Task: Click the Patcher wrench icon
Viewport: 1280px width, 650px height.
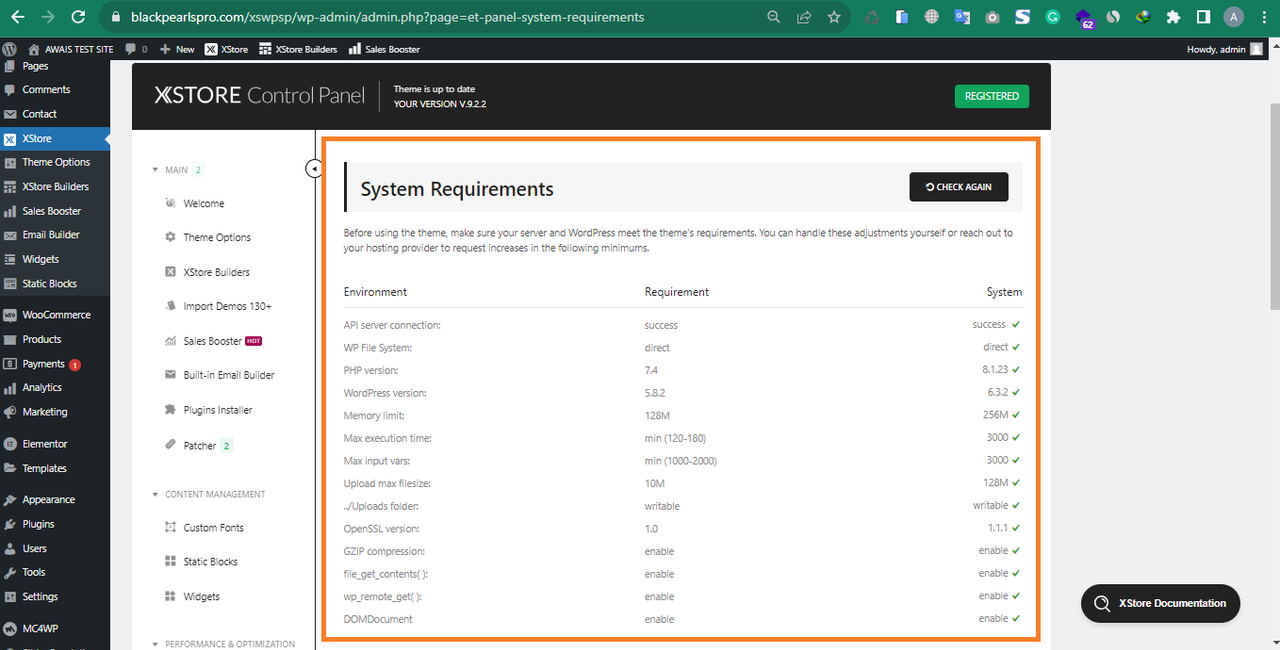Action: click(170, 445)
